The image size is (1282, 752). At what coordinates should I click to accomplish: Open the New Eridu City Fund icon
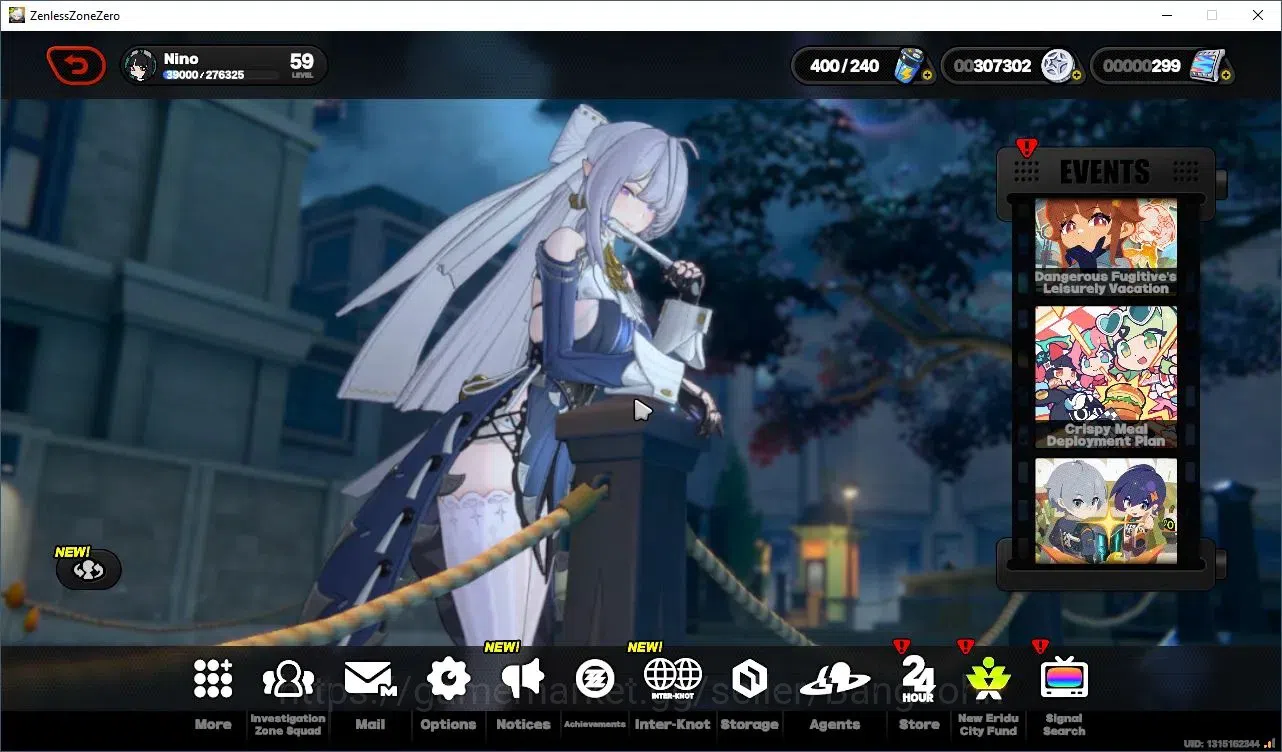point(988,680)
